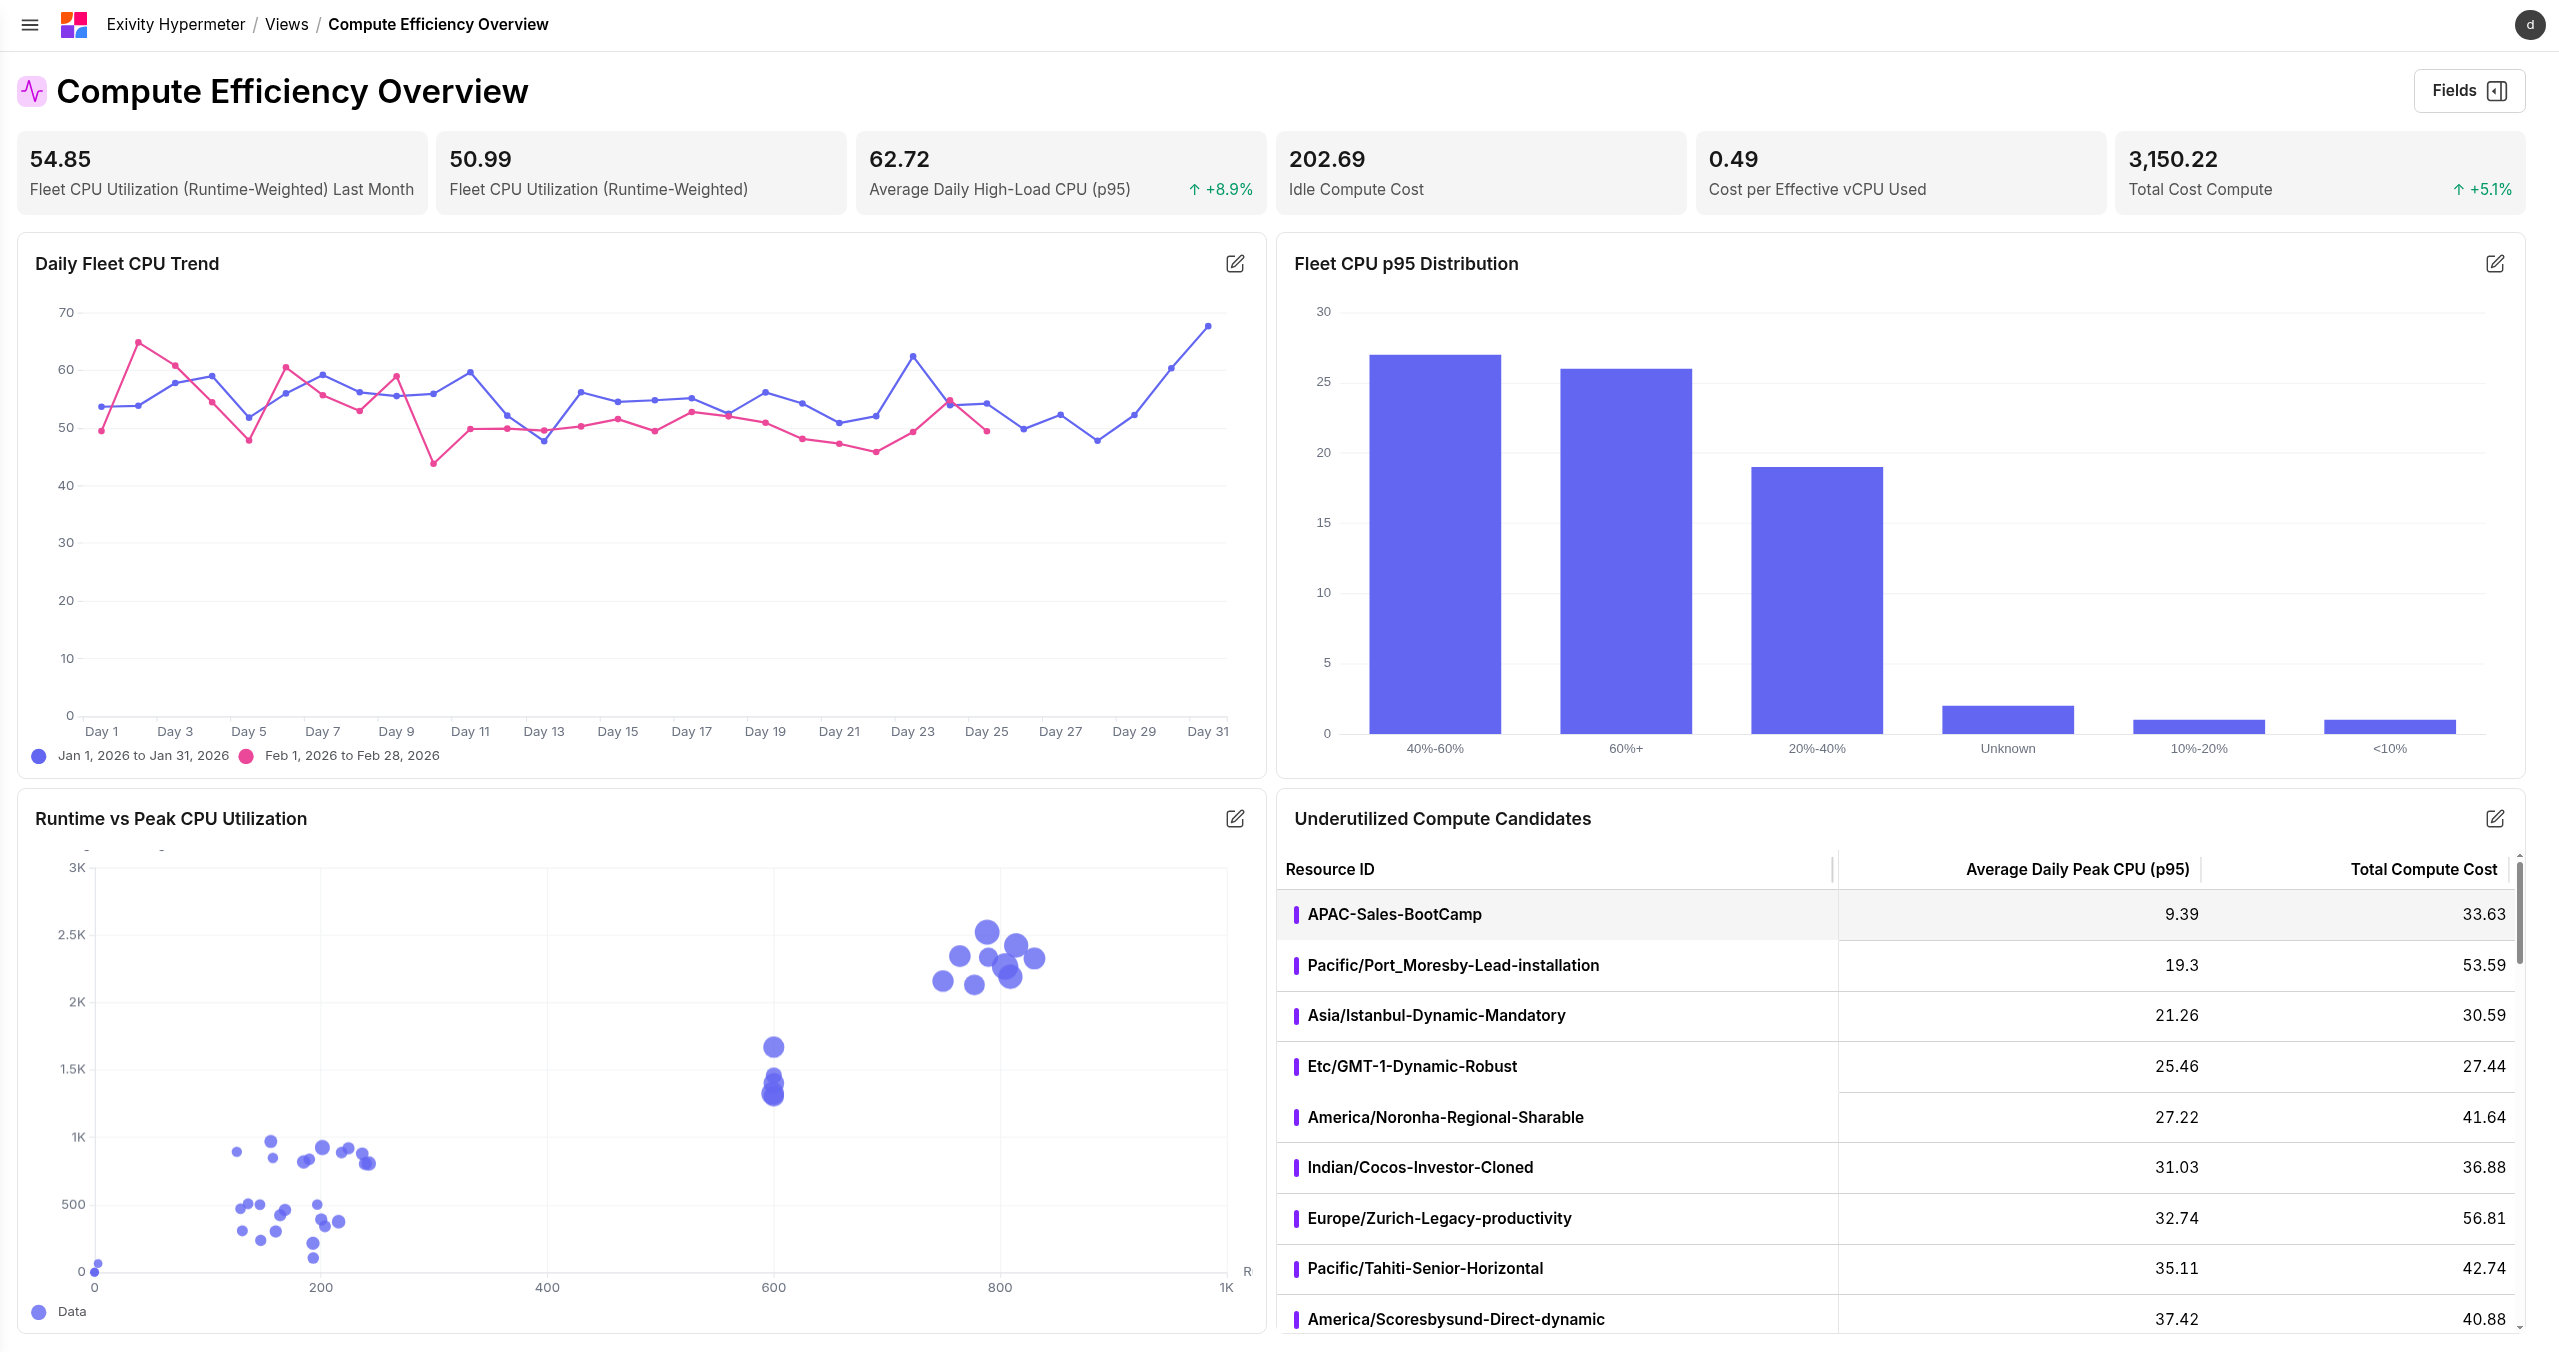Edit the Fleet CPU p95 Distribution widget
The width and height of the screenshot is (2559, 1352).
point(2495,264)
